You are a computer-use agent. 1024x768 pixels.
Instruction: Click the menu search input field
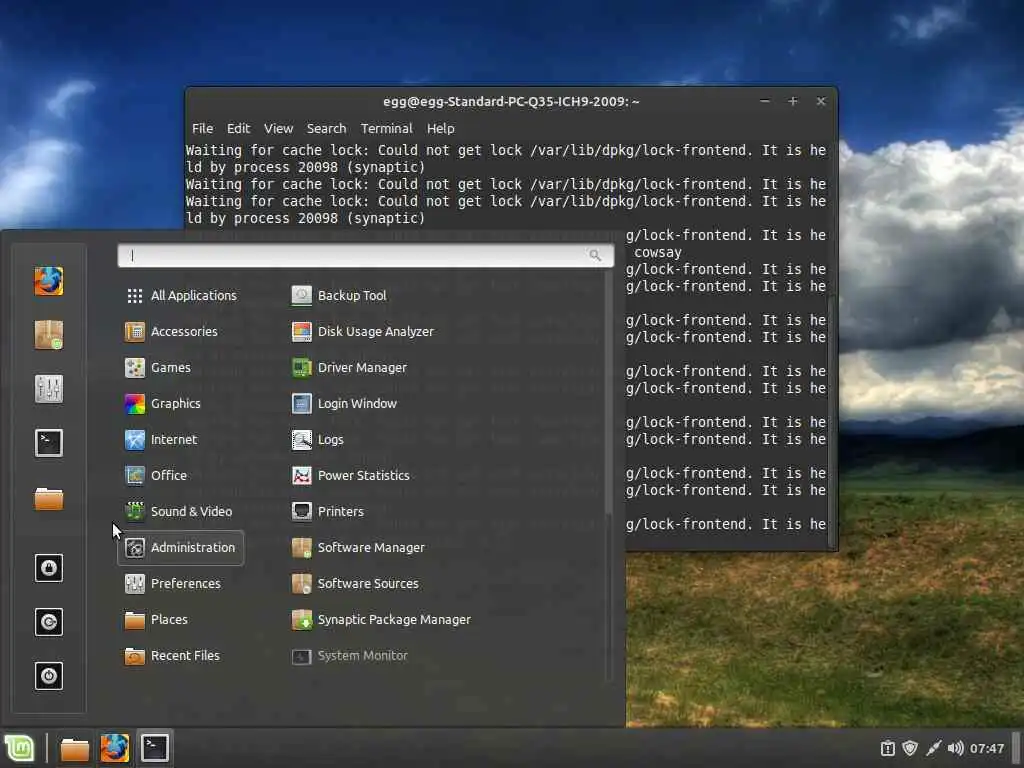pos(366,255)
